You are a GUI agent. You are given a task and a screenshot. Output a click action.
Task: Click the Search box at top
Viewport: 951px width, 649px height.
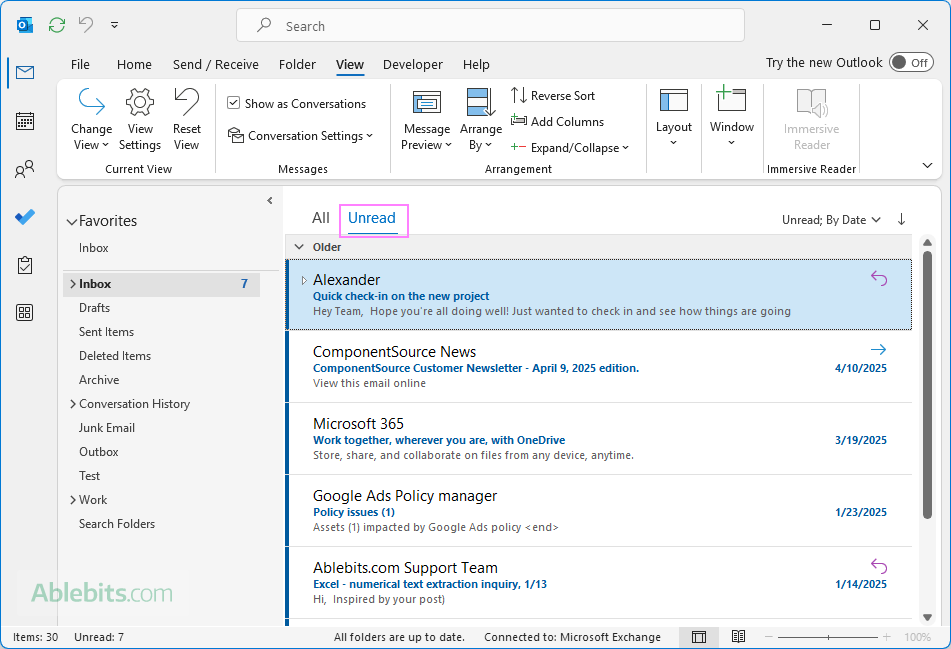[490, 26]
